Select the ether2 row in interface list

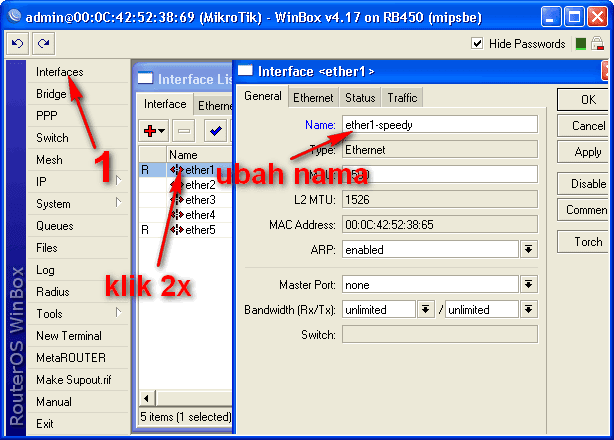pyautogui.click(x=186, y=185)
